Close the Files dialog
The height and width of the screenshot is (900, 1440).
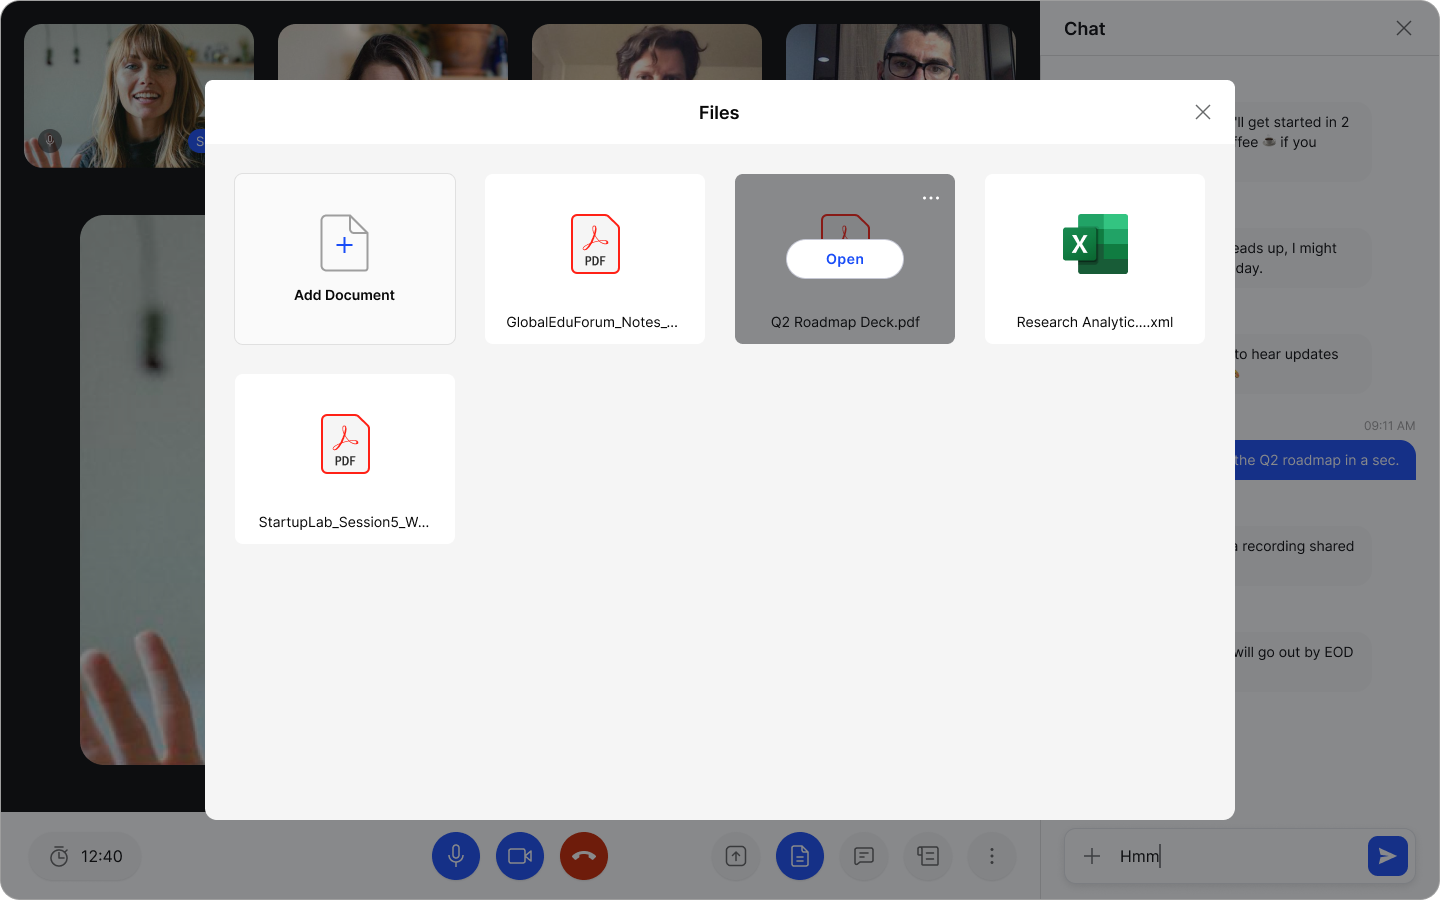coord(1202,112)
